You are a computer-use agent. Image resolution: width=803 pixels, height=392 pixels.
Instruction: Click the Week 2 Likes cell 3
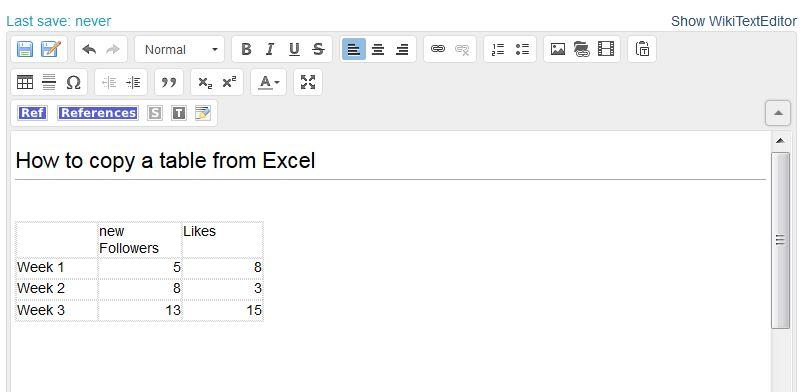[223, 288]
